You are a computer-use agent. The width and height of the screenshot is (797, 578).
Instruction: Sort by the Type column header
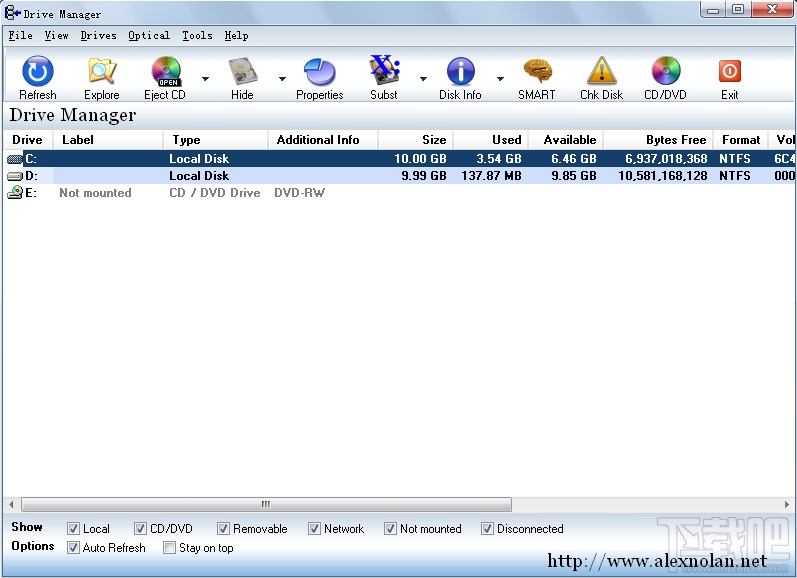click(x=216, y=140)
